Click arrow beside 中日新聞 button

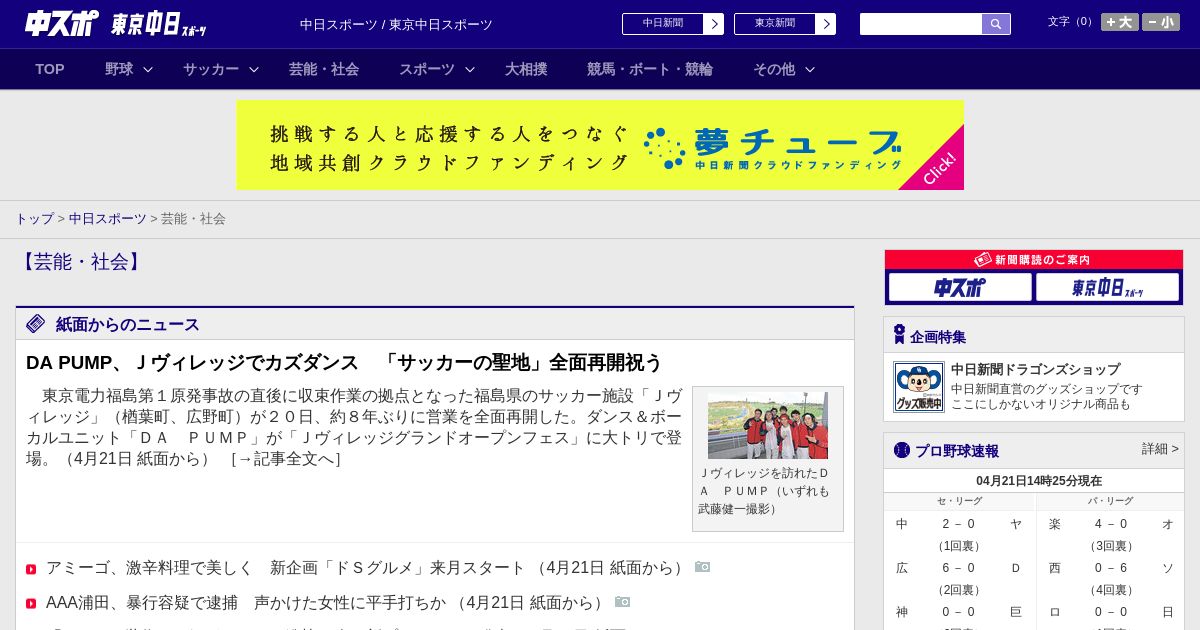point(714,24)
